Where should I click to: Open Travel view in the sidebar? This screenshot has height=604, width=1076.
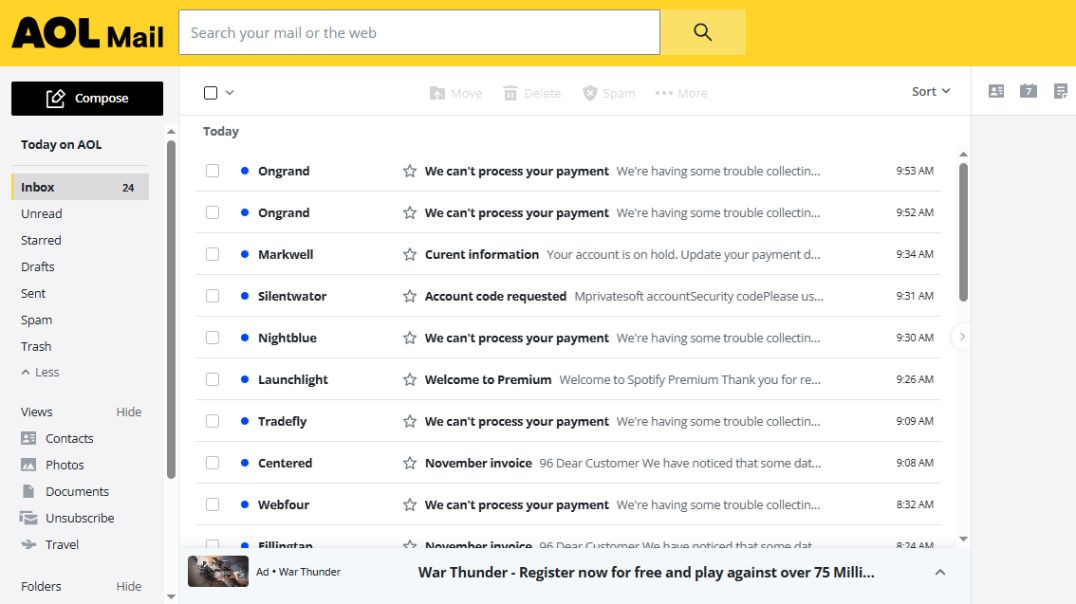point(61,545)
